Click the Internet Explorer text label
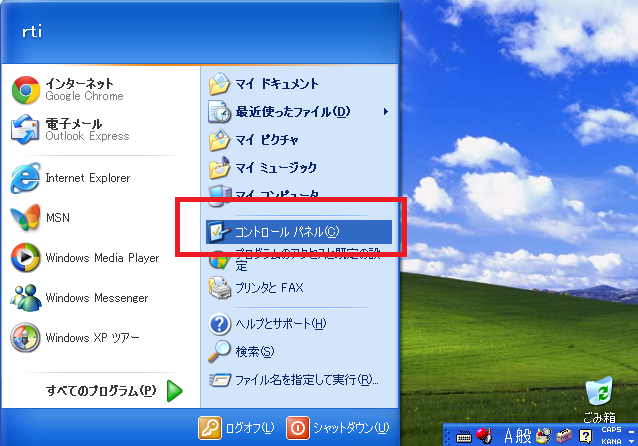638x446 pixels. coord(87,178)
